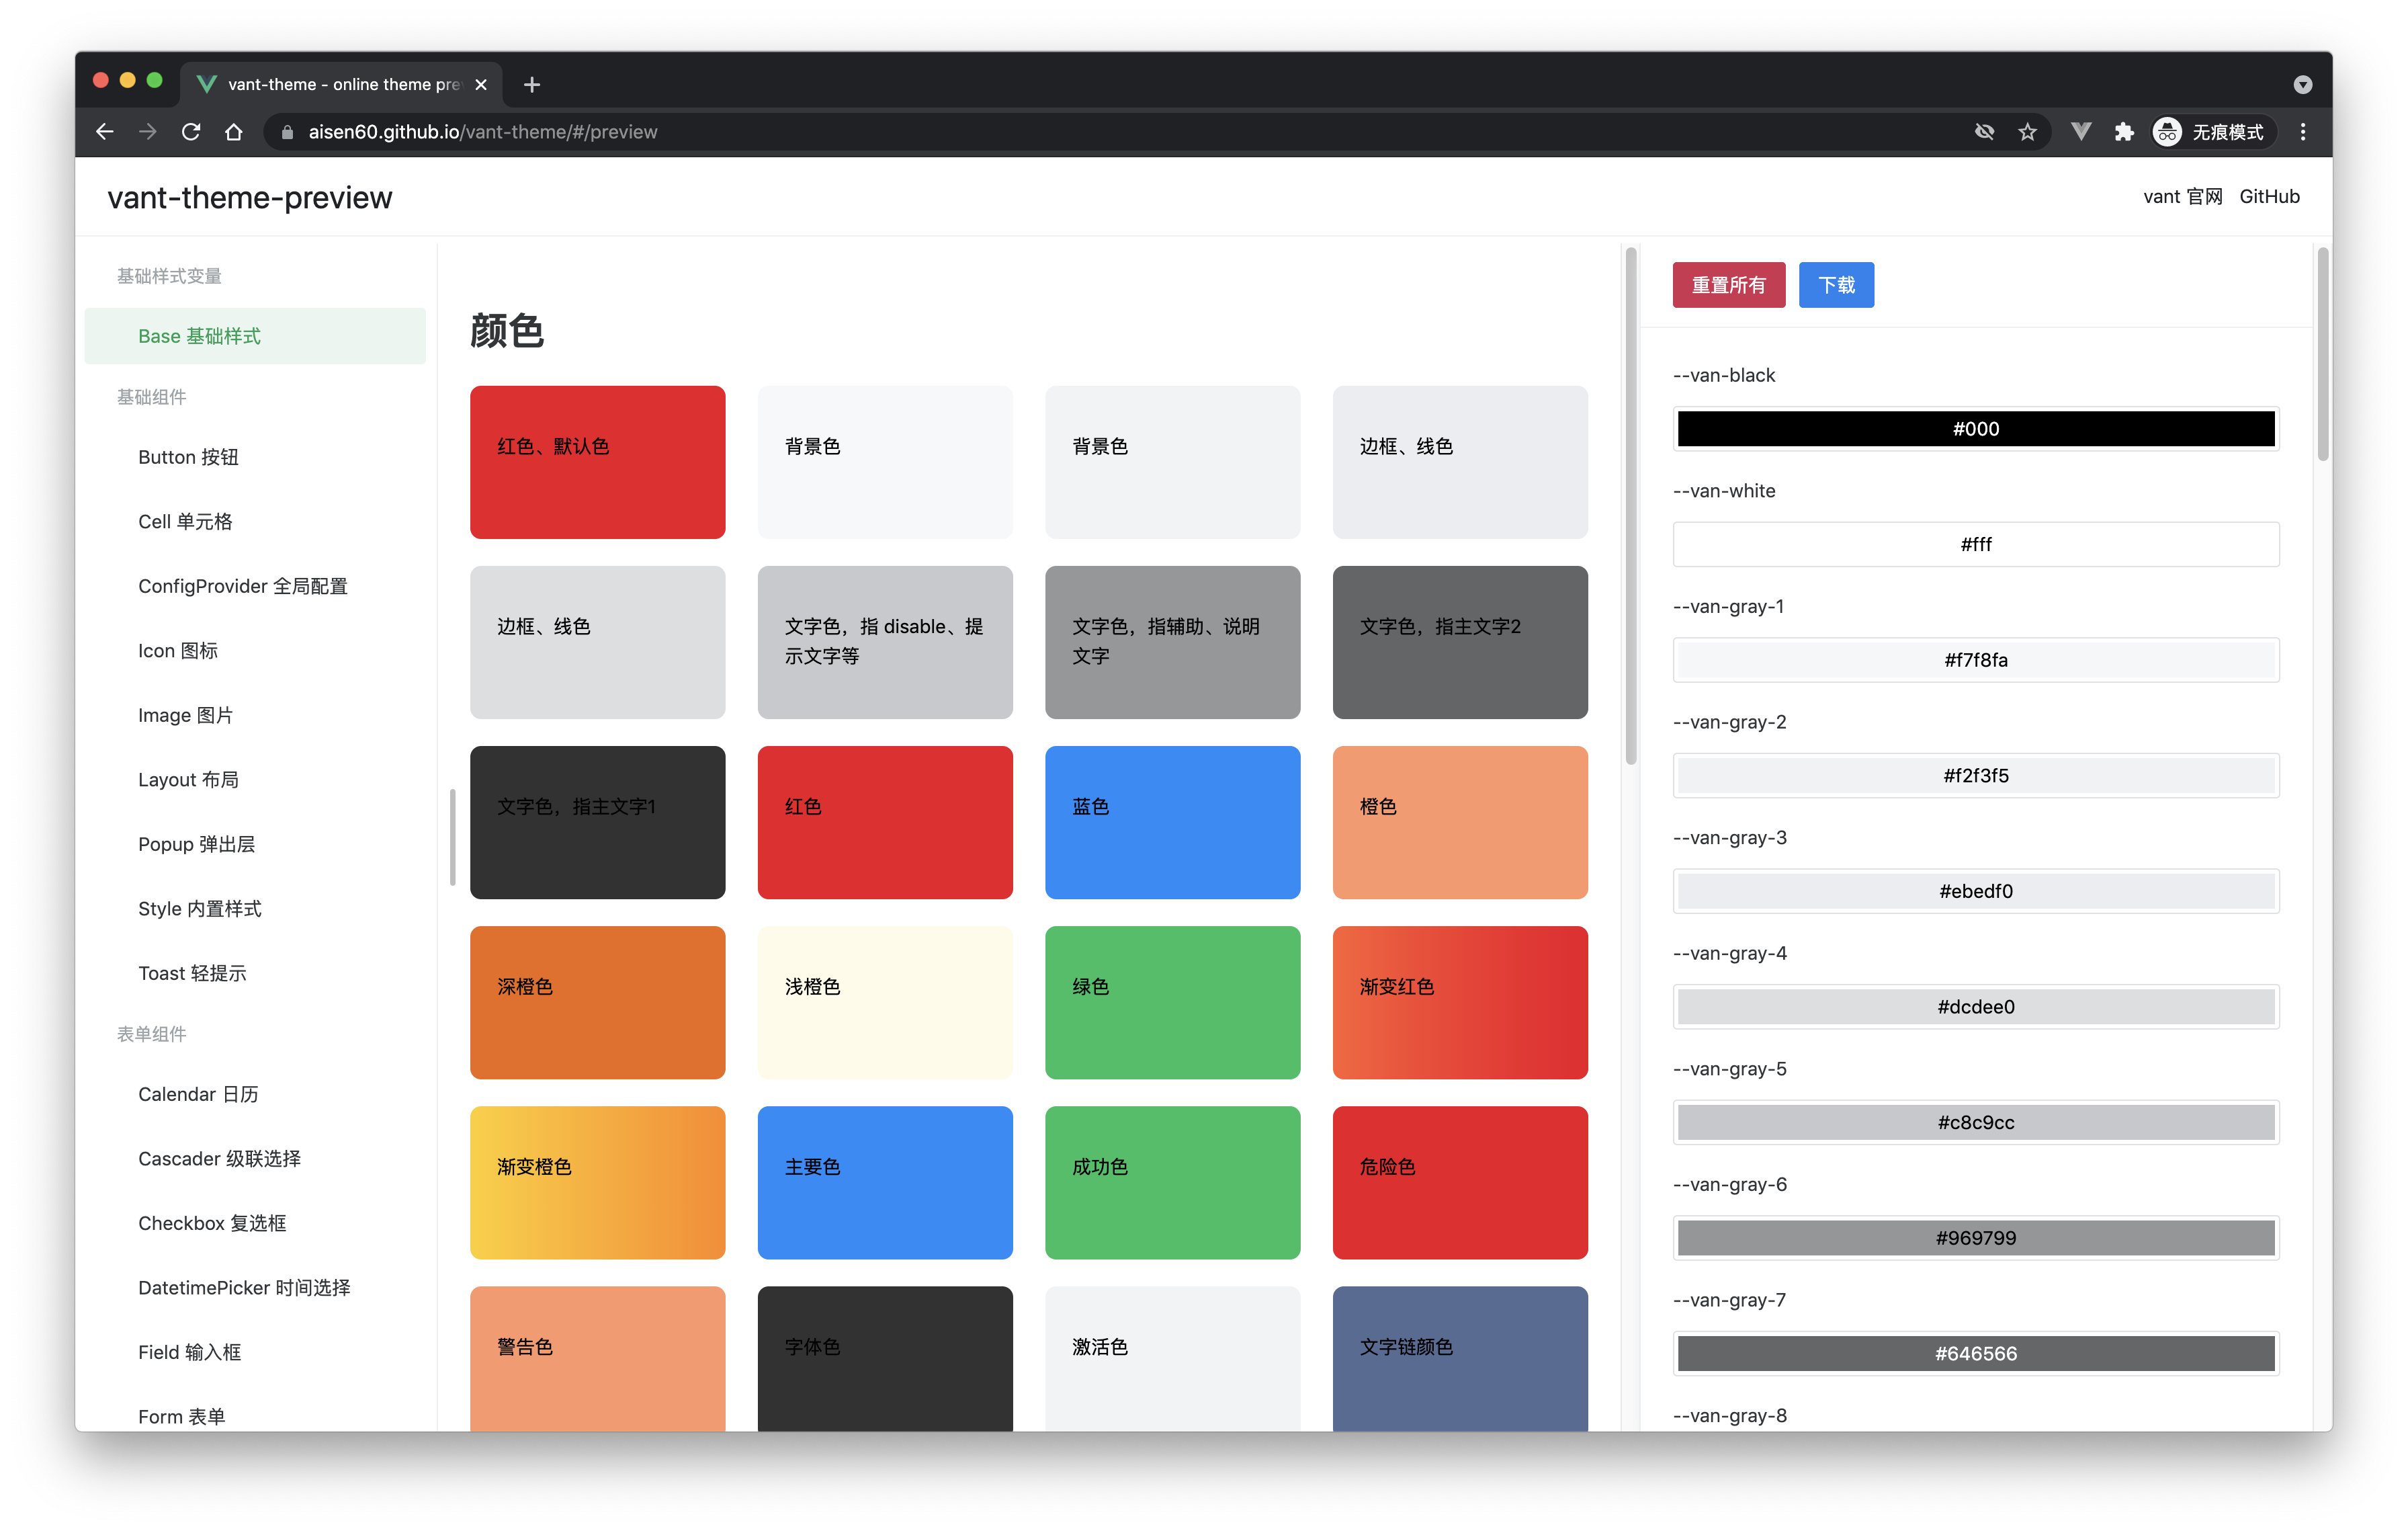Open the extensions puzzle icon
2408x1531 pixels.
(x=2124, y=131)
